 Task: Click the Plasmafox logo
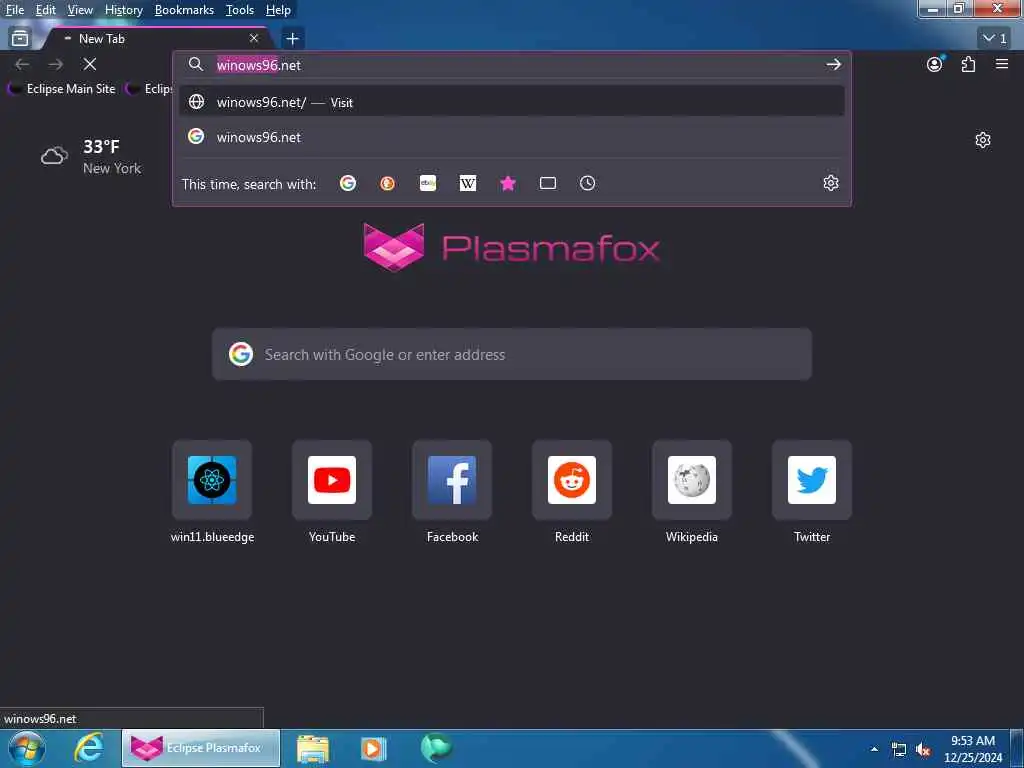511,248
